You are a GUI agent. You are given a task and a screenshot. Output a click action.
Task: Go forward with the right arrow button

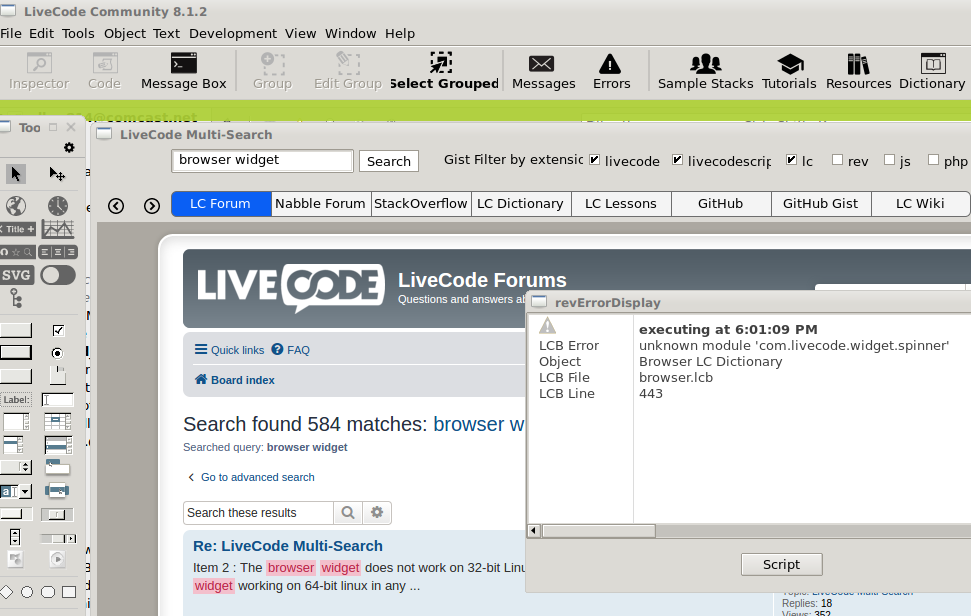pyautogui.click(x=152, y=206)
